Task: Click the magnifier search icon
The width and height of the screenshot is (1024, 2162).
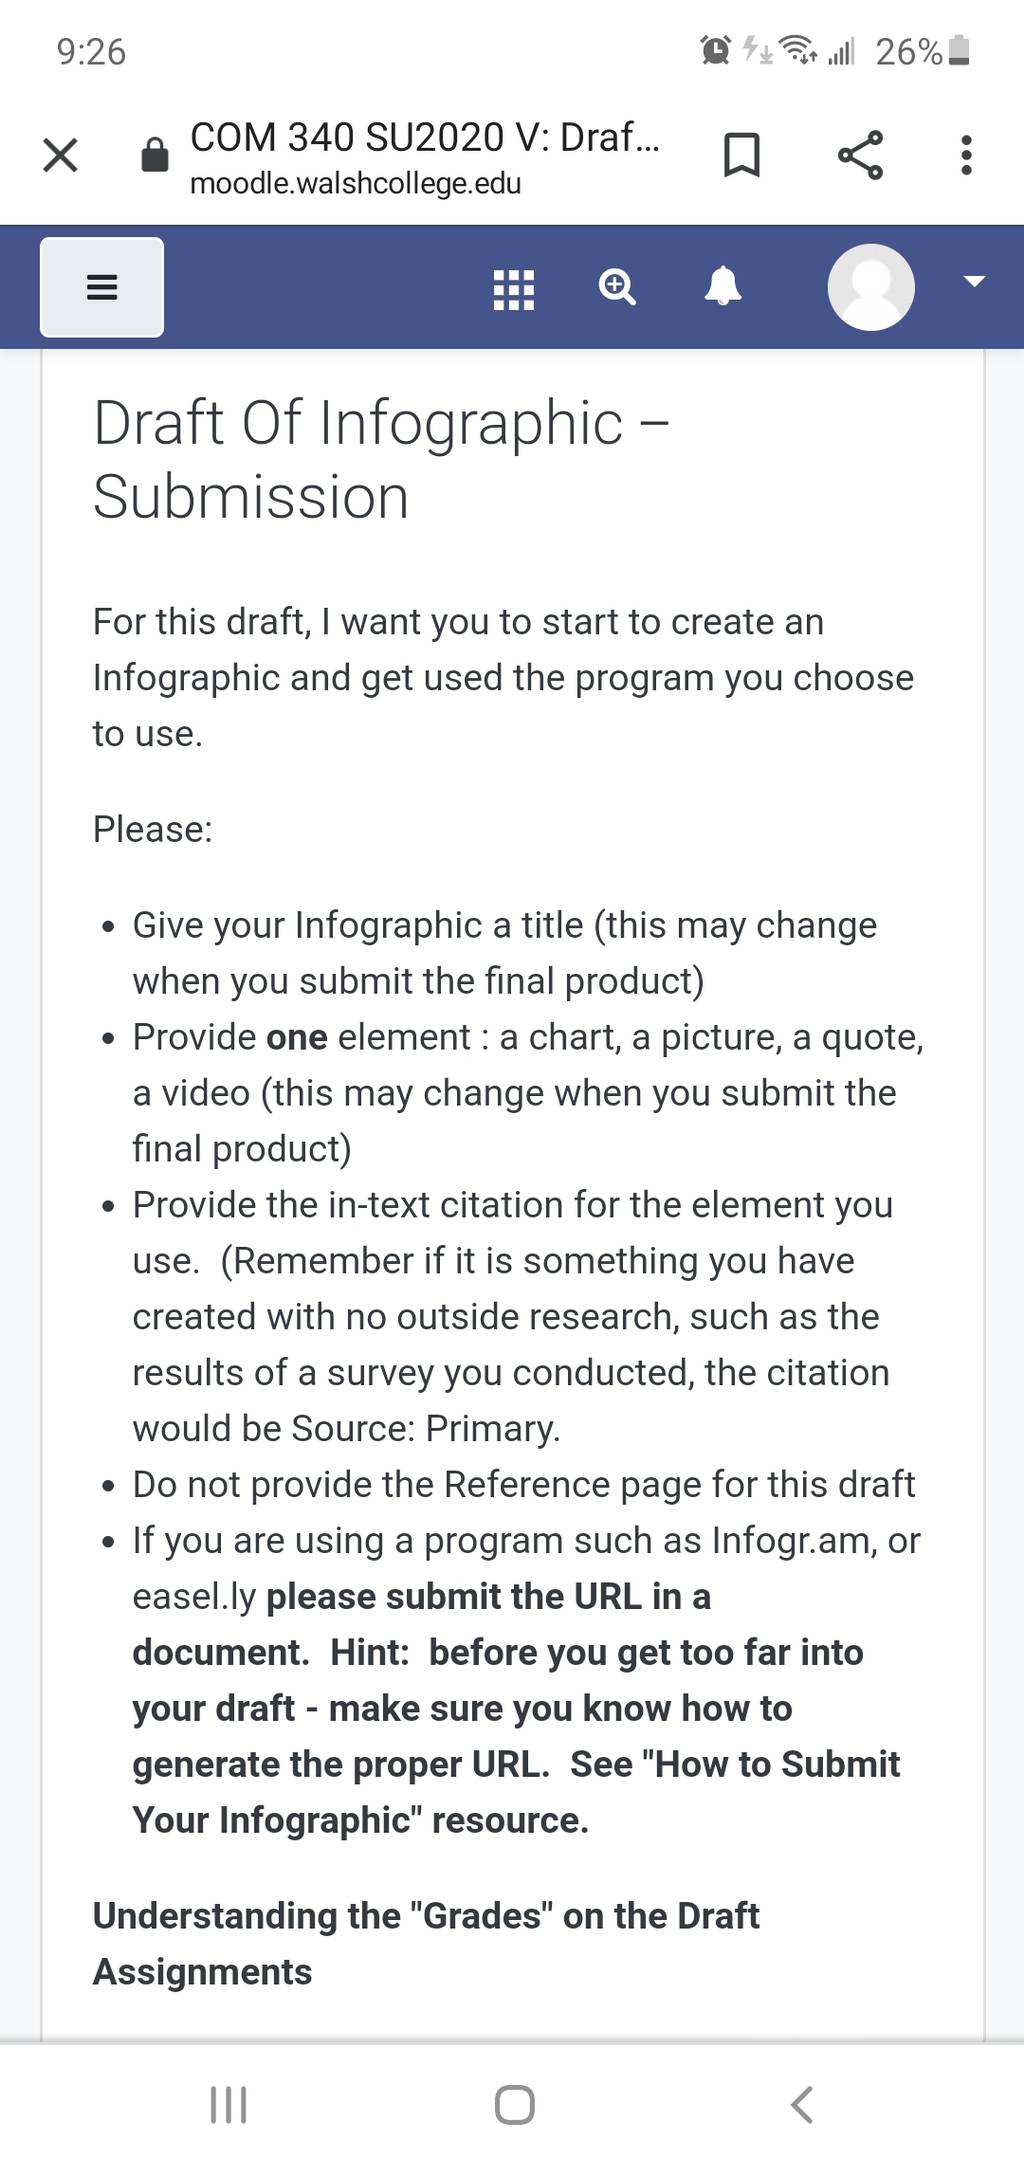Action: tap(617, 288)
